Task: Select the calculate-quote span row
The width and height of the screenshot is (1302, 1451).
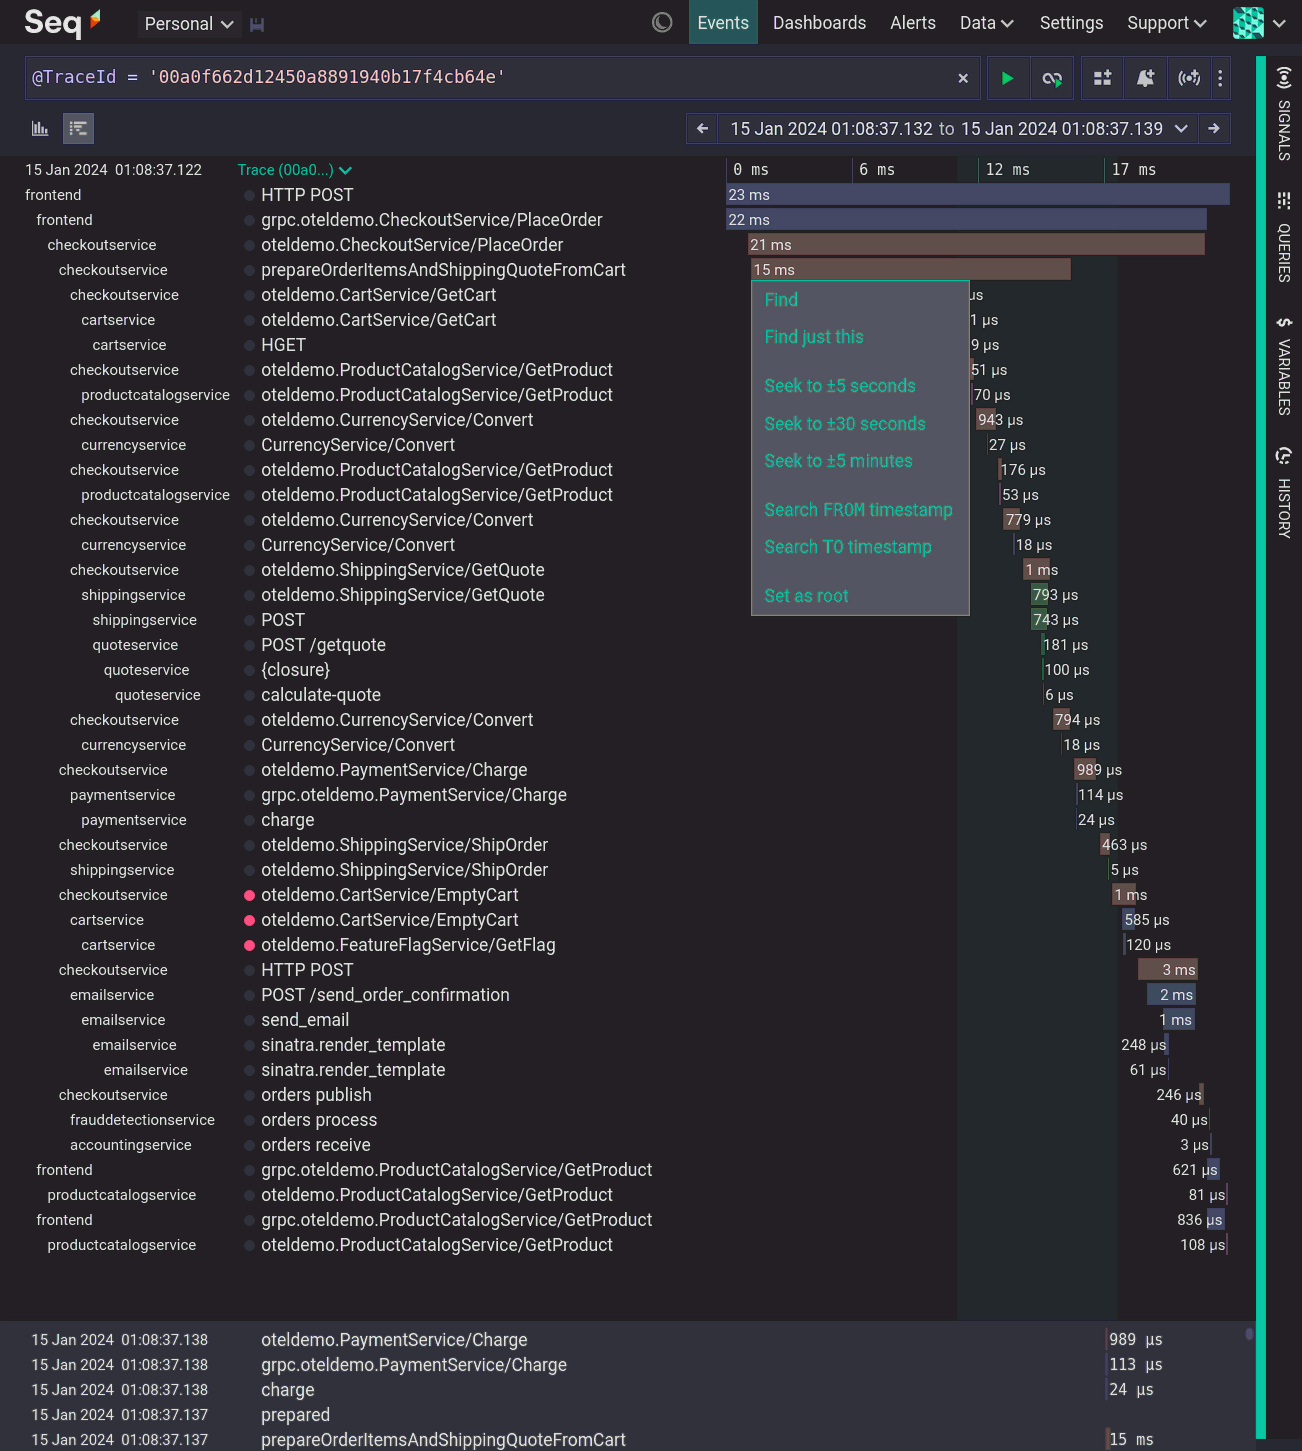Action: pos(627,695)
